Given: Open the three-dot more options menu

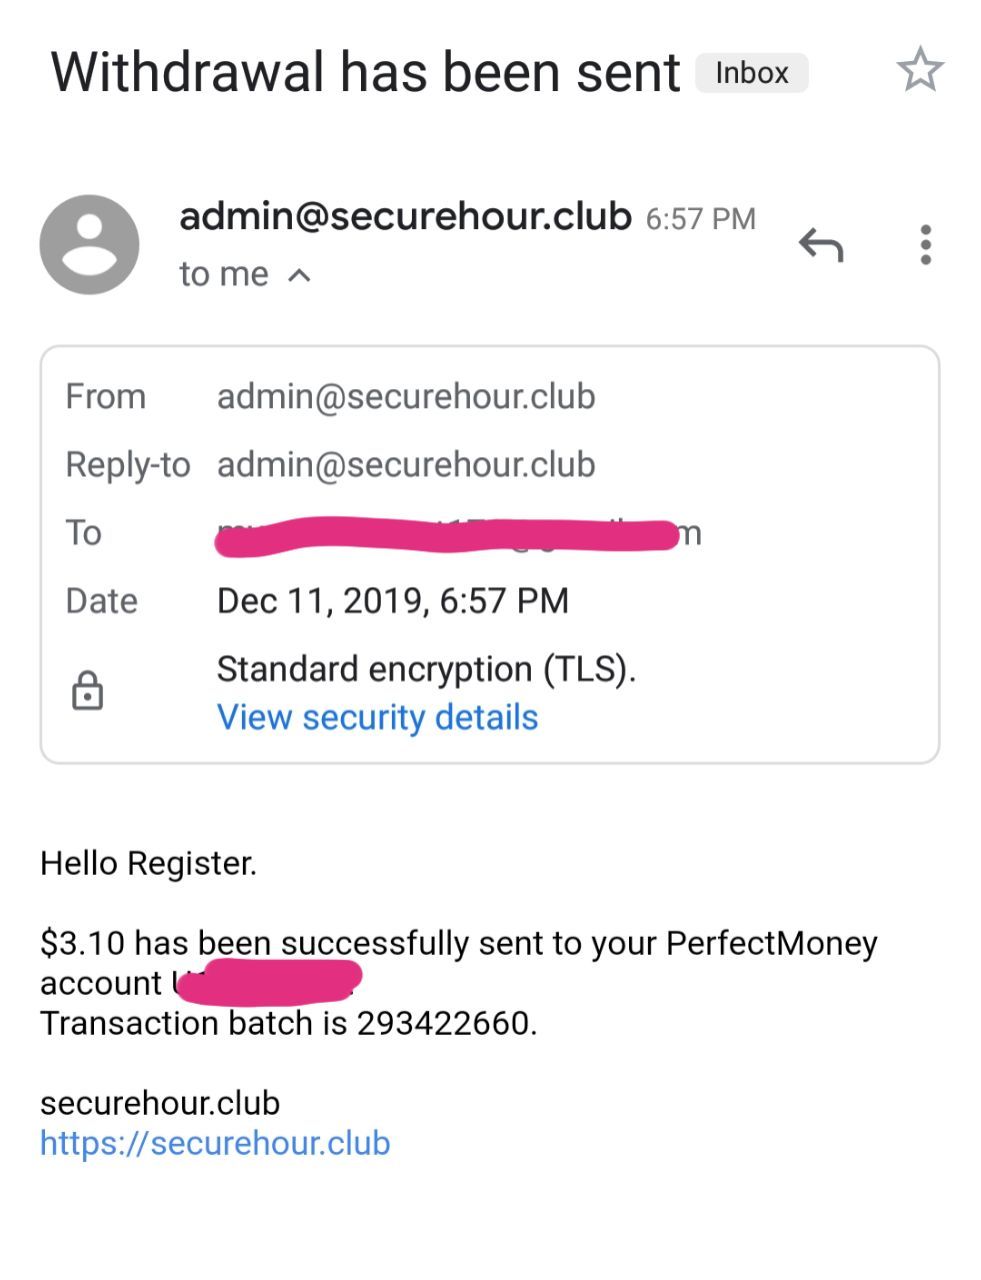Looking at the screenshot, I should 925,245.
